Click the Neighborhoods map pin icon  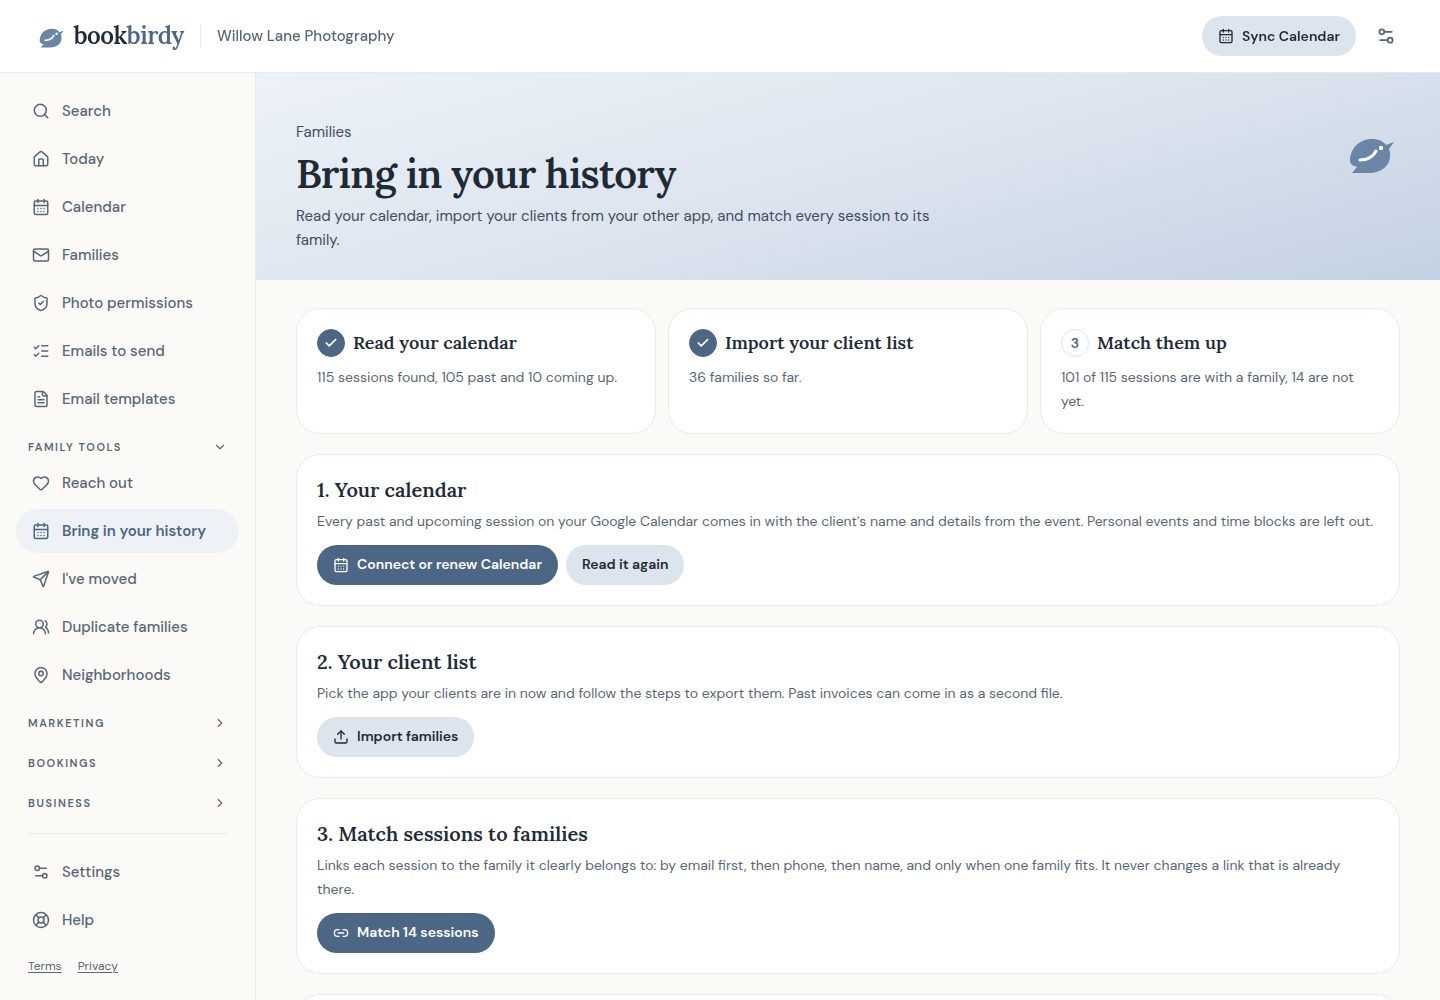coord(41,675)
